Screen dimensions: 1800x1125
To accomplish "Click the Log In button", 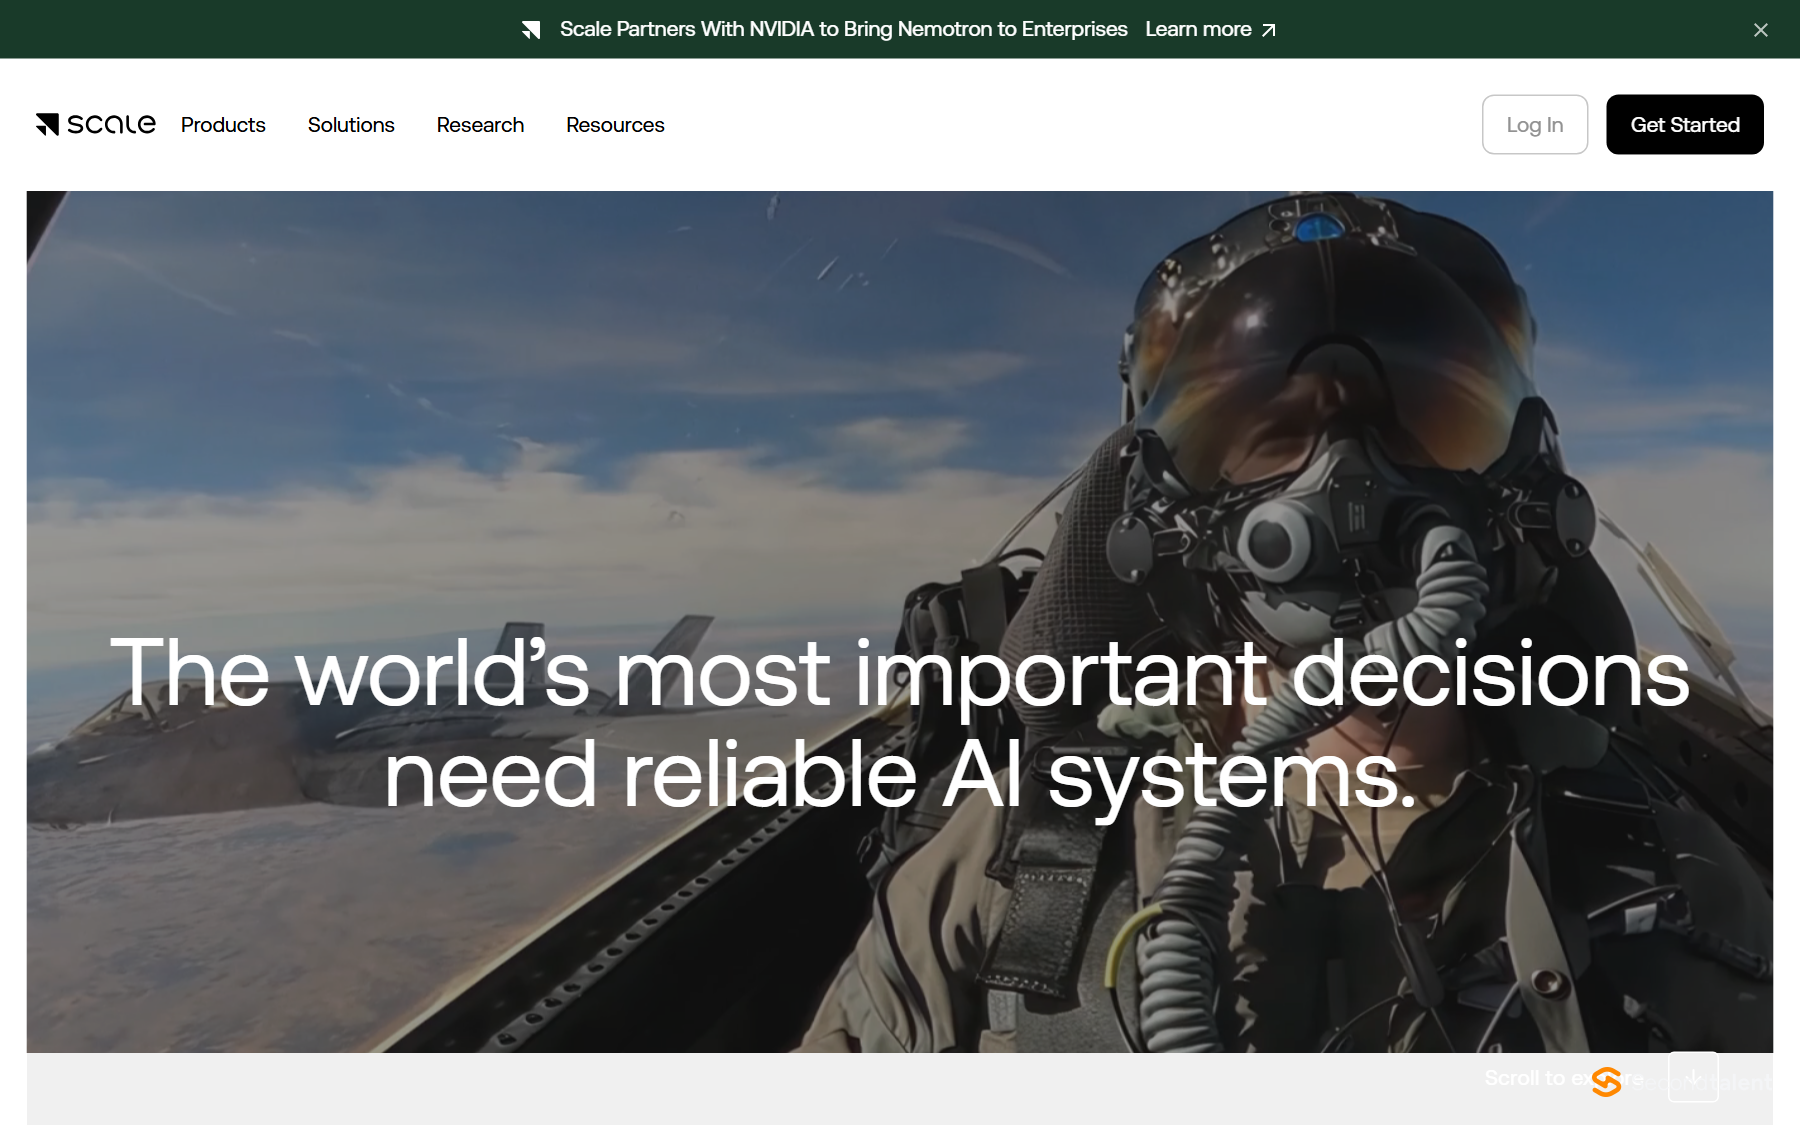I will coord(1534,124).
